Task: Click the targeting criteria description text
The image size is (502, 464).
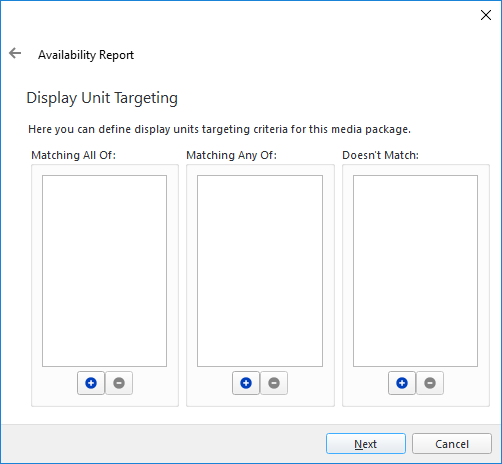Action: (x=219, y=129)
